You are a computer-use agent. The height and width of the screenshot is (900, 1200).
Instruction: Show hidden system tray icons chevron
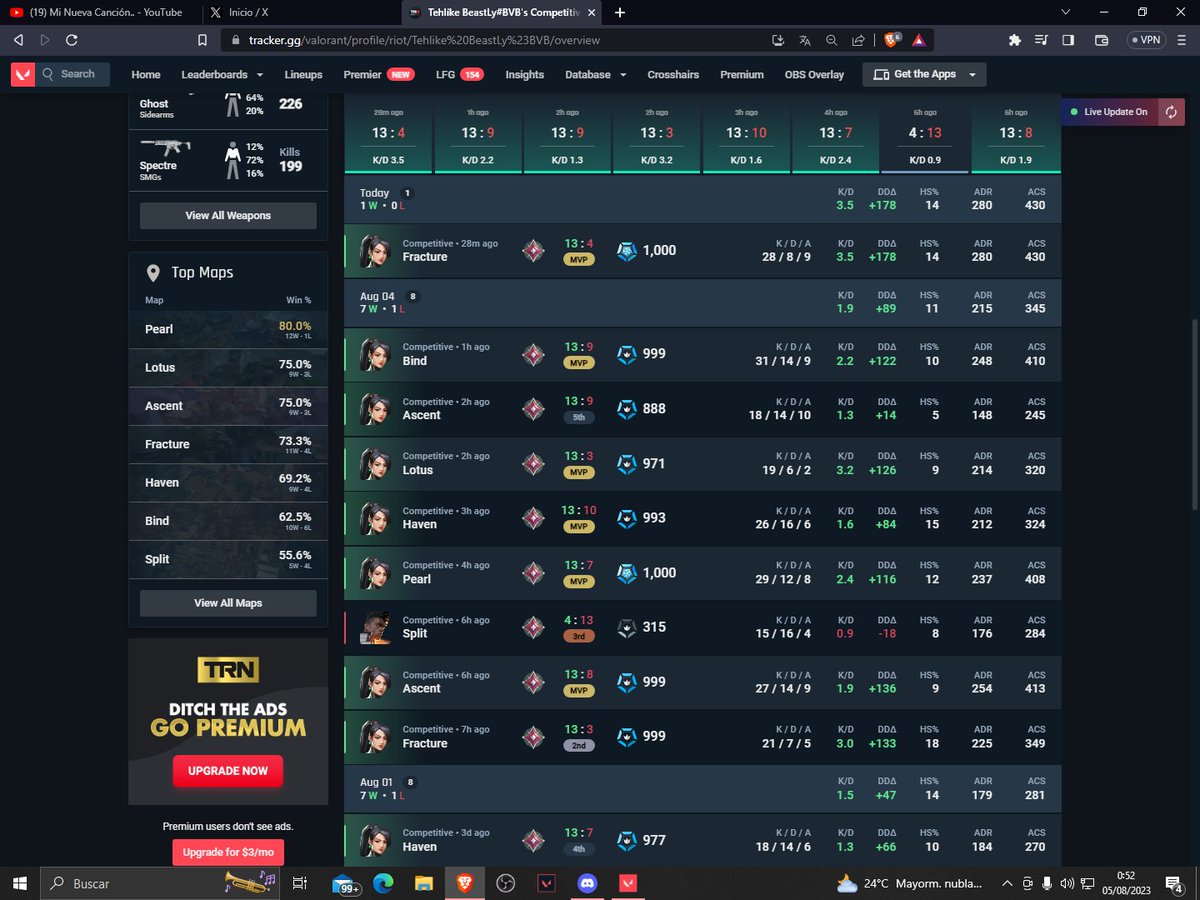(1009, 884)
